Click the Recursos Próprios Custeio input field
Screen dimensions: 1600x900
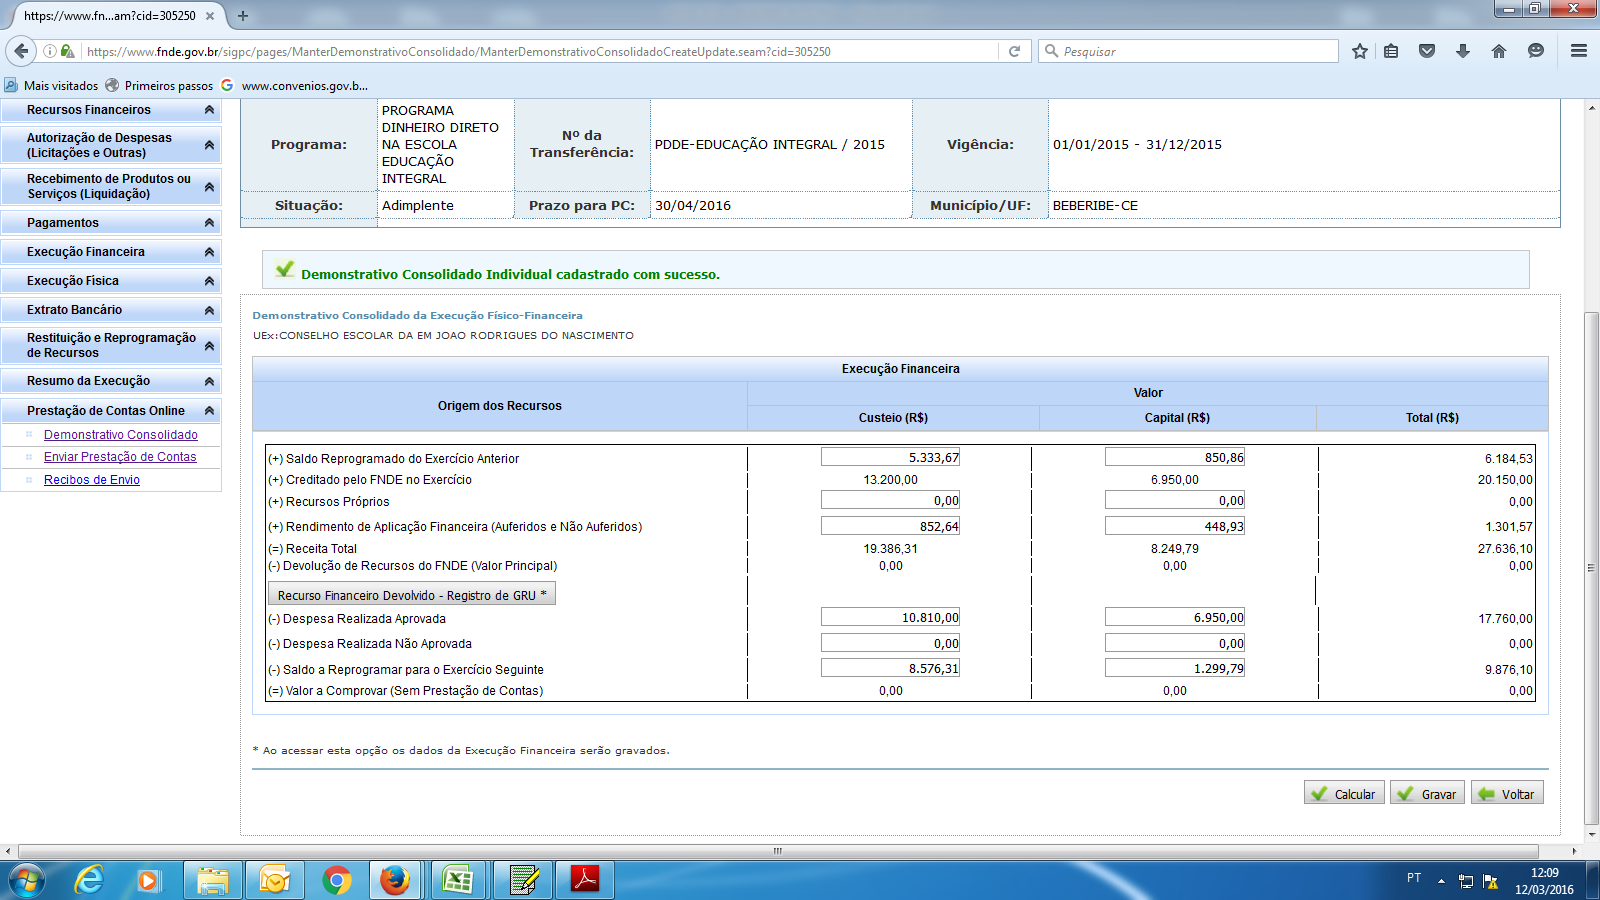[890, 501]
